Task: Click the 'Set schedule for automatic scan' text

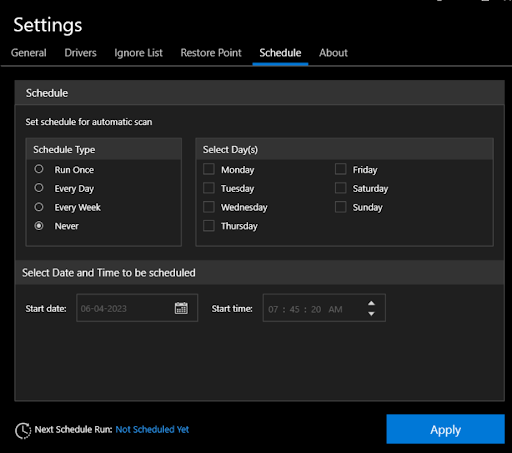Action: tap(89, 122)
